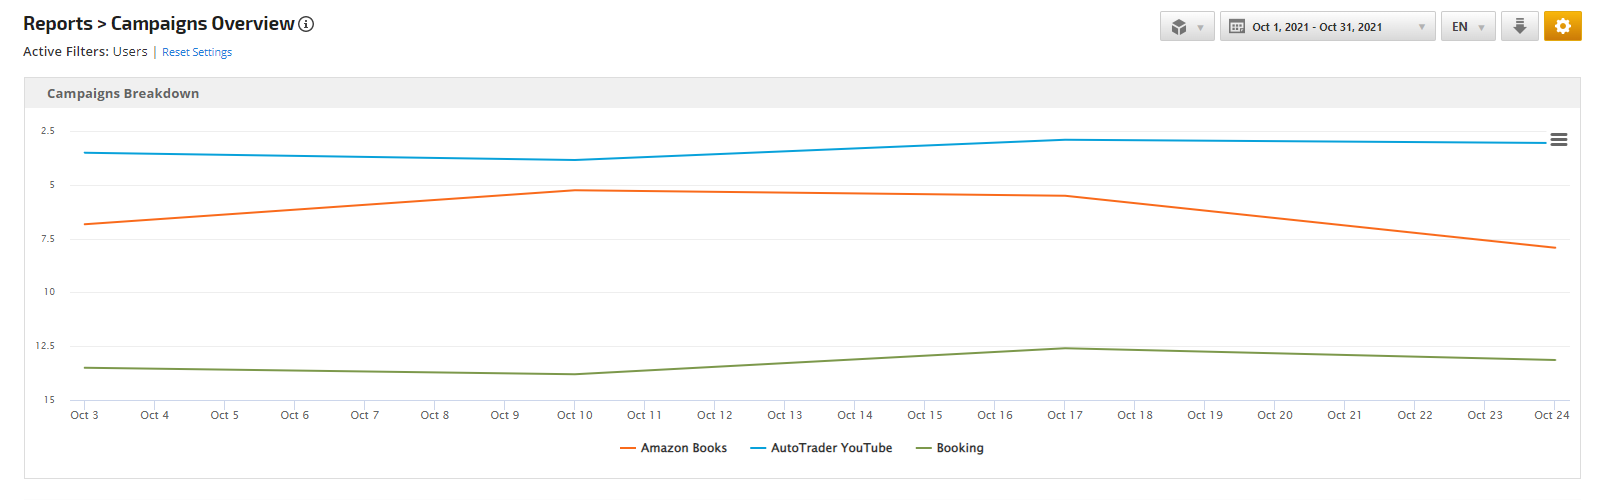
Task: Open the EN language dropdown
Action: tap(1467, 27)
